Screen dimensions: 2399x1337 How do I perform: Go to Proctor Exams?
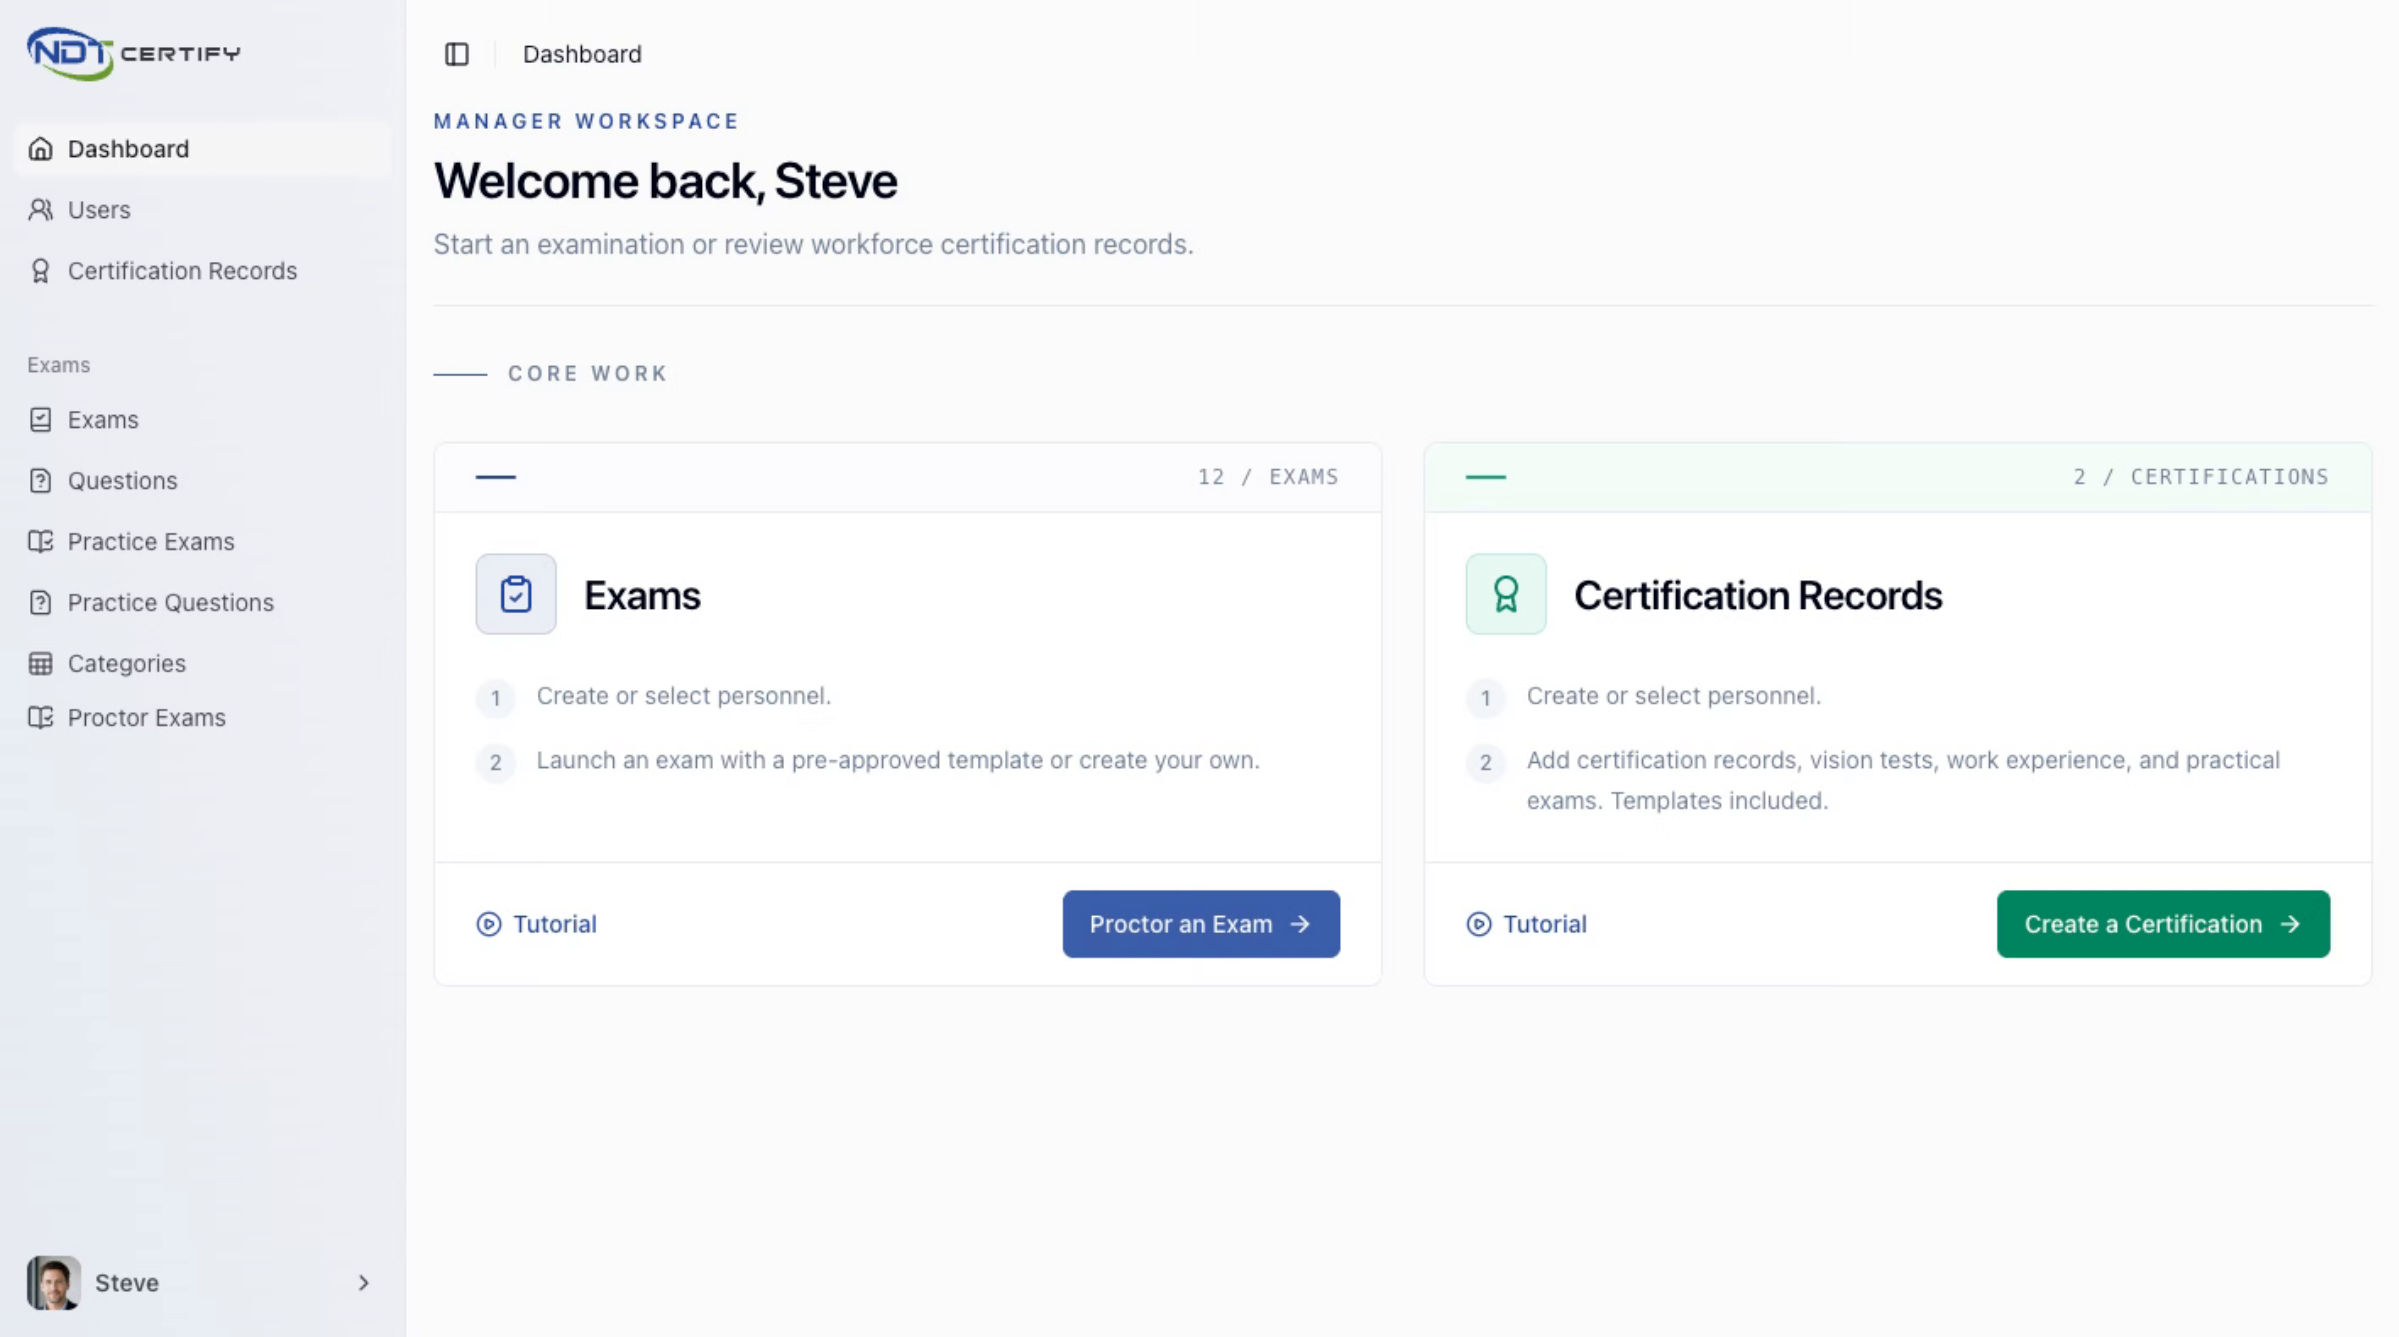click(203, 718)
